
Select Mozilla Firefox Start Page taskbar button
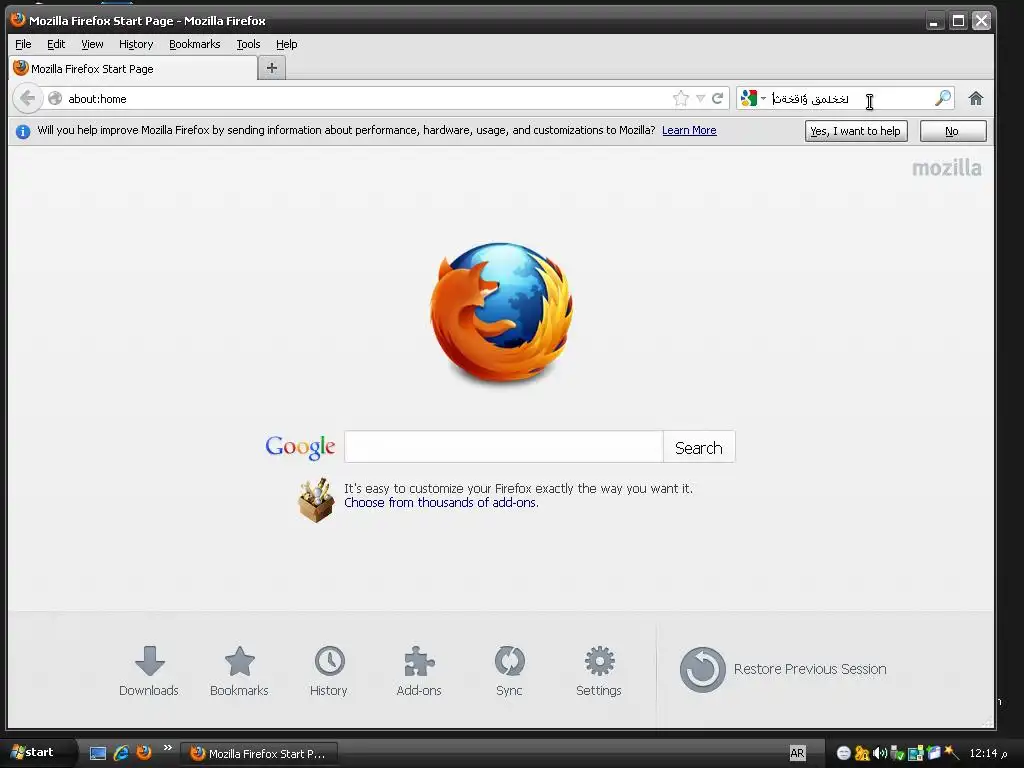coord(259,754)
